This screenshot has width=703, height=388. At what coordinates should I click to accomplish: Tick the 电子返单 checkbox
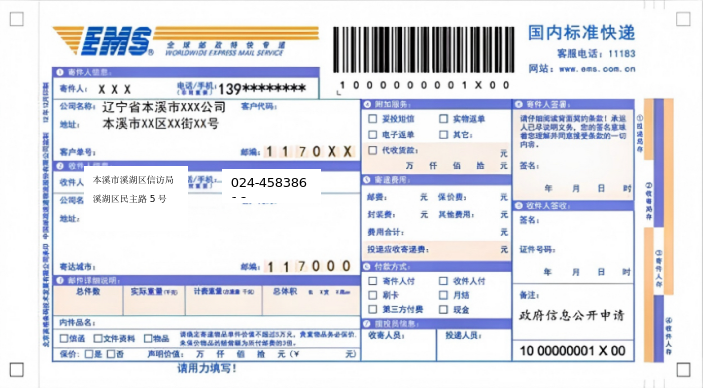[x=373, y=135]
